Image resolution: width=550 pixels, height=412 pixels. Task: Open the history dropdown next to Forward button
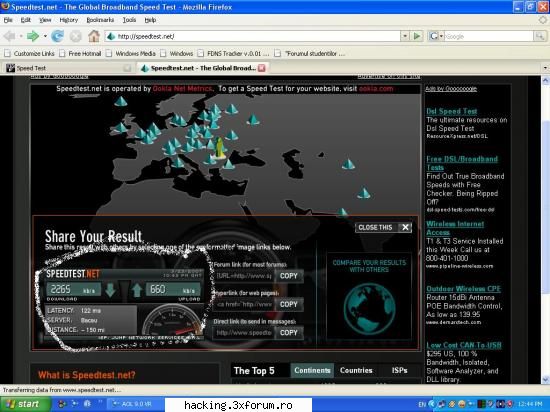(45, 36)
